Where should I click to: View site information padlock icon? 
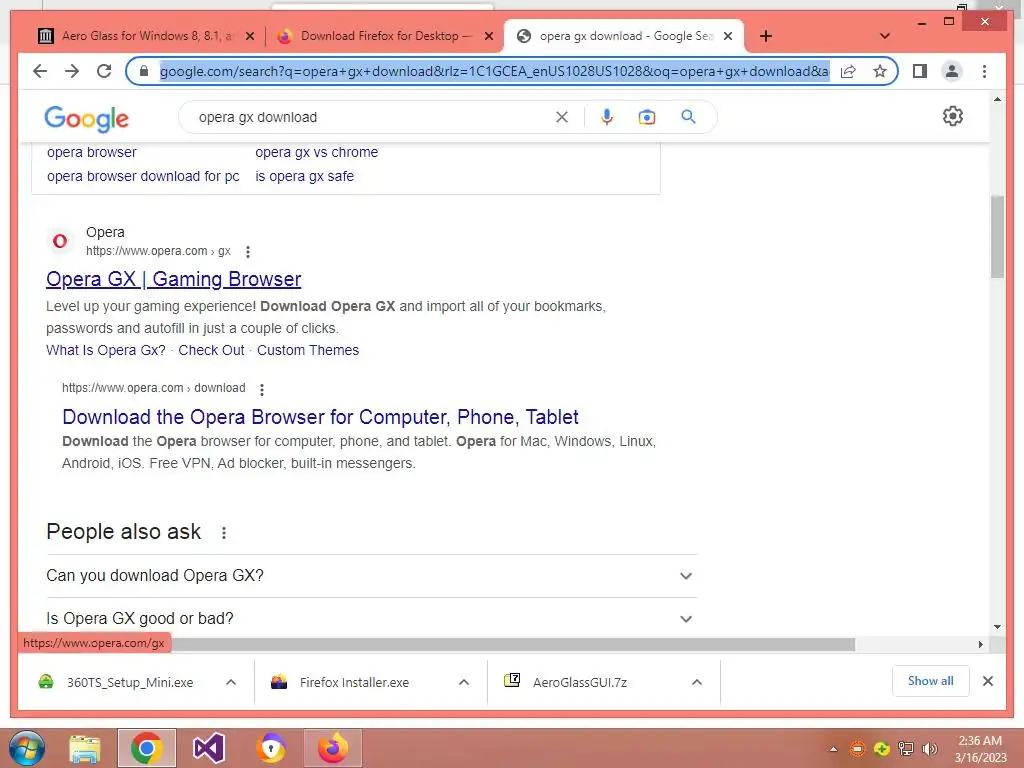click(144, 71)
